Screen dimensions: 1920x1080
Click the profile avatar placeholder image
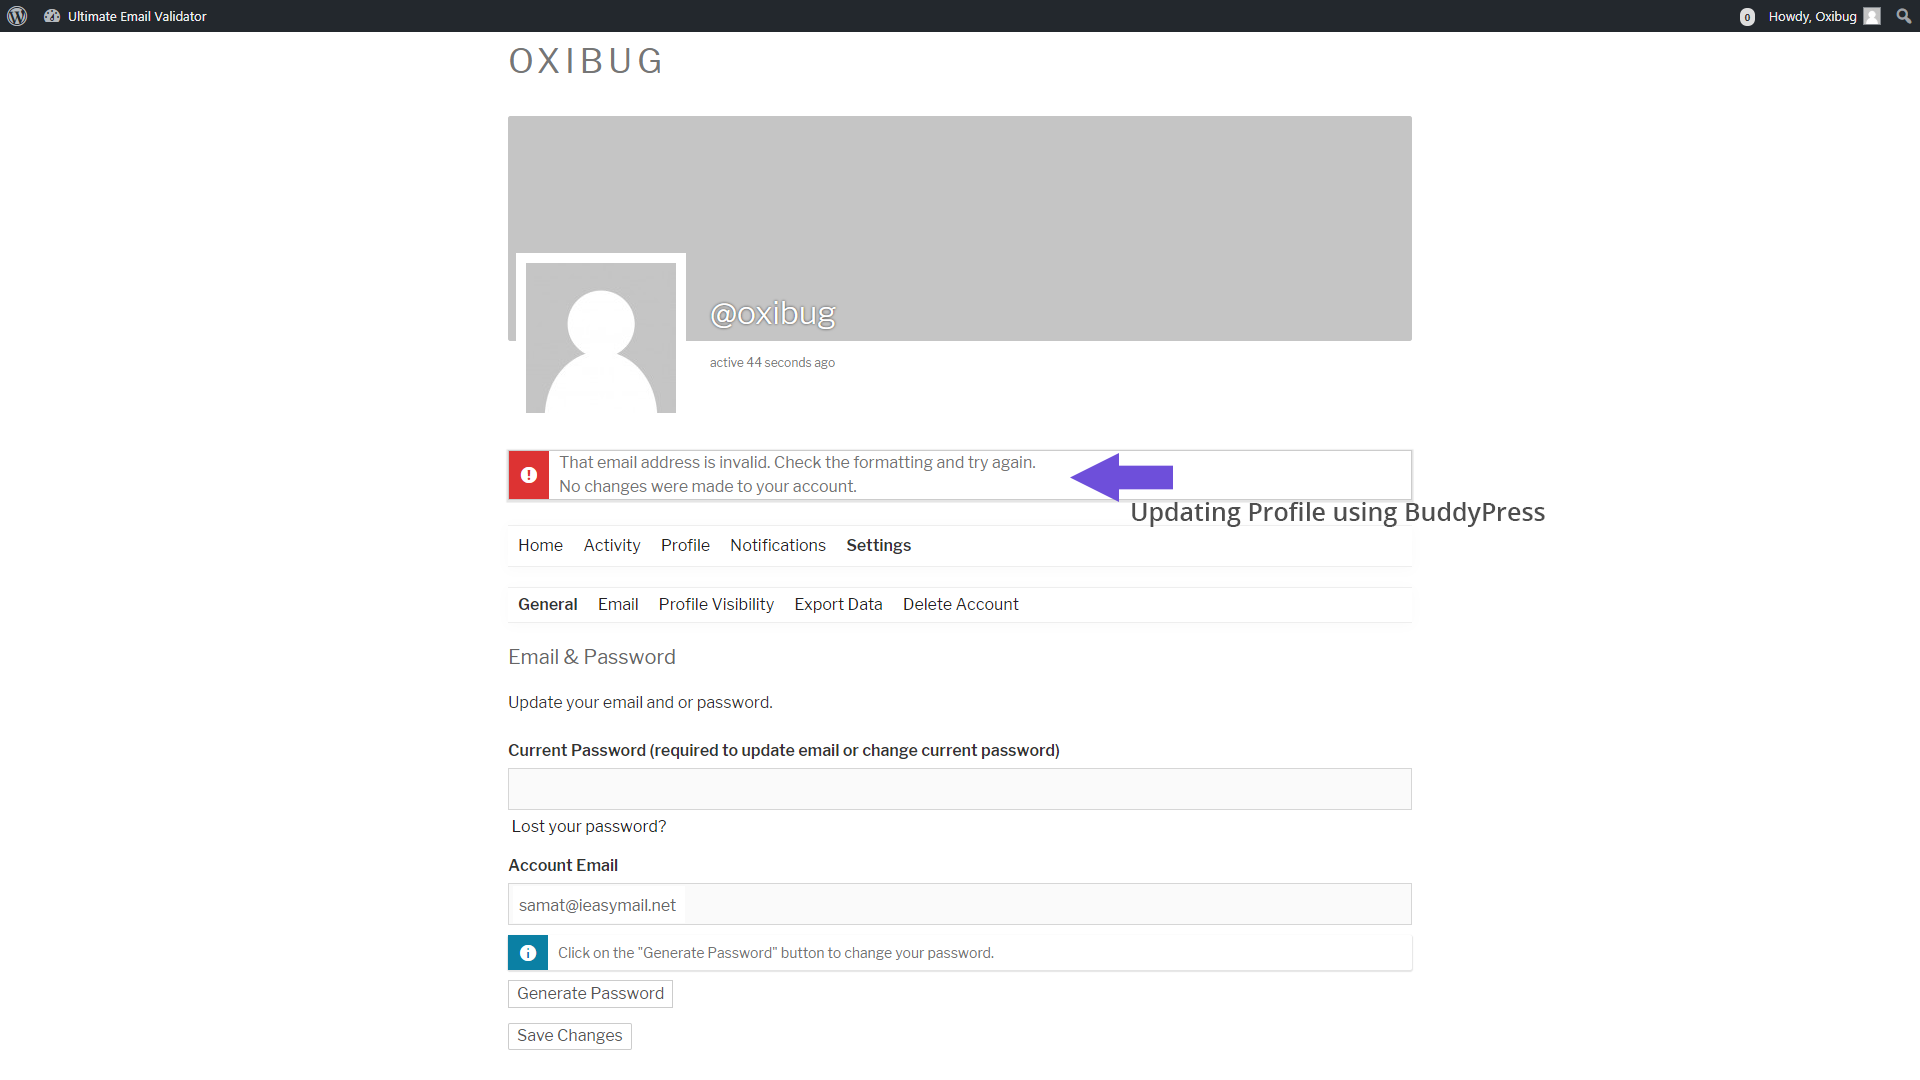click(601, 338)
